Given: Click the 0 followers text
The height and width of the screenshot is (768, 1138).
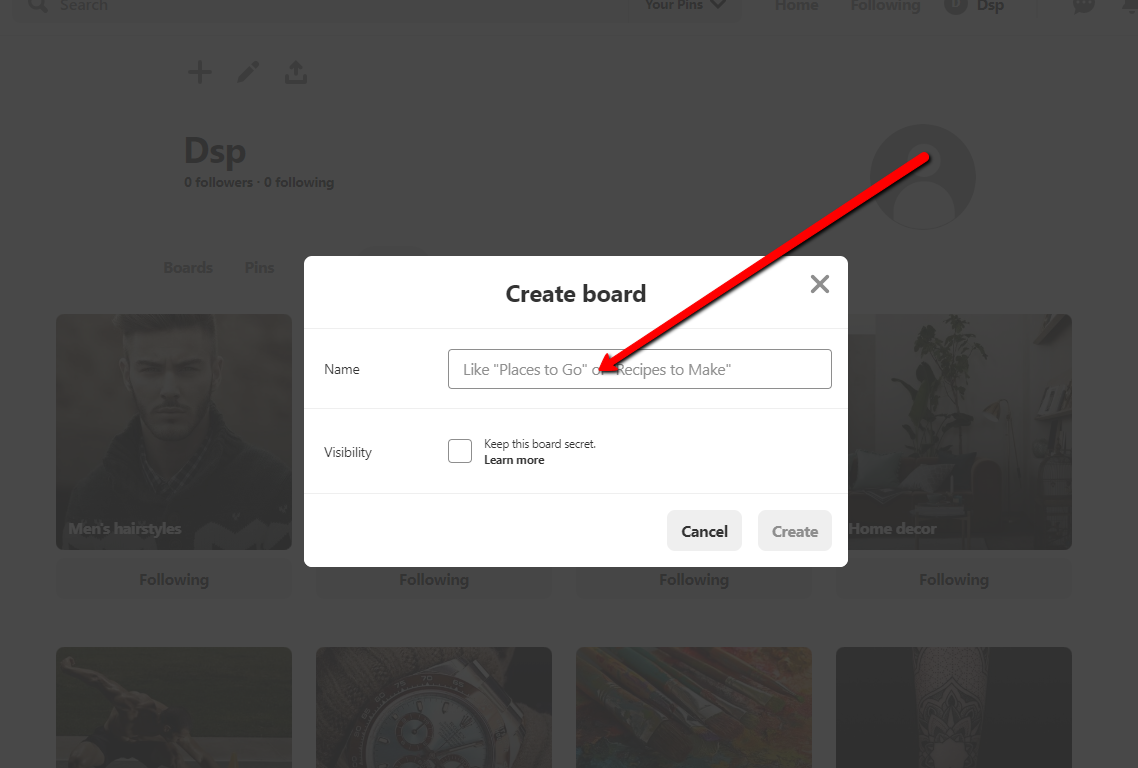Looking at the screenshot, I should tap(218, 182).
